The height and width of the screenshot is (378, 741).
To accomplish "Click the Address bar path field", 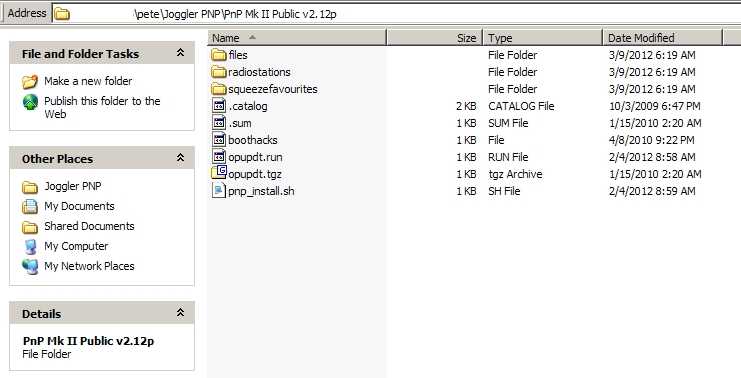I will 396,14.
